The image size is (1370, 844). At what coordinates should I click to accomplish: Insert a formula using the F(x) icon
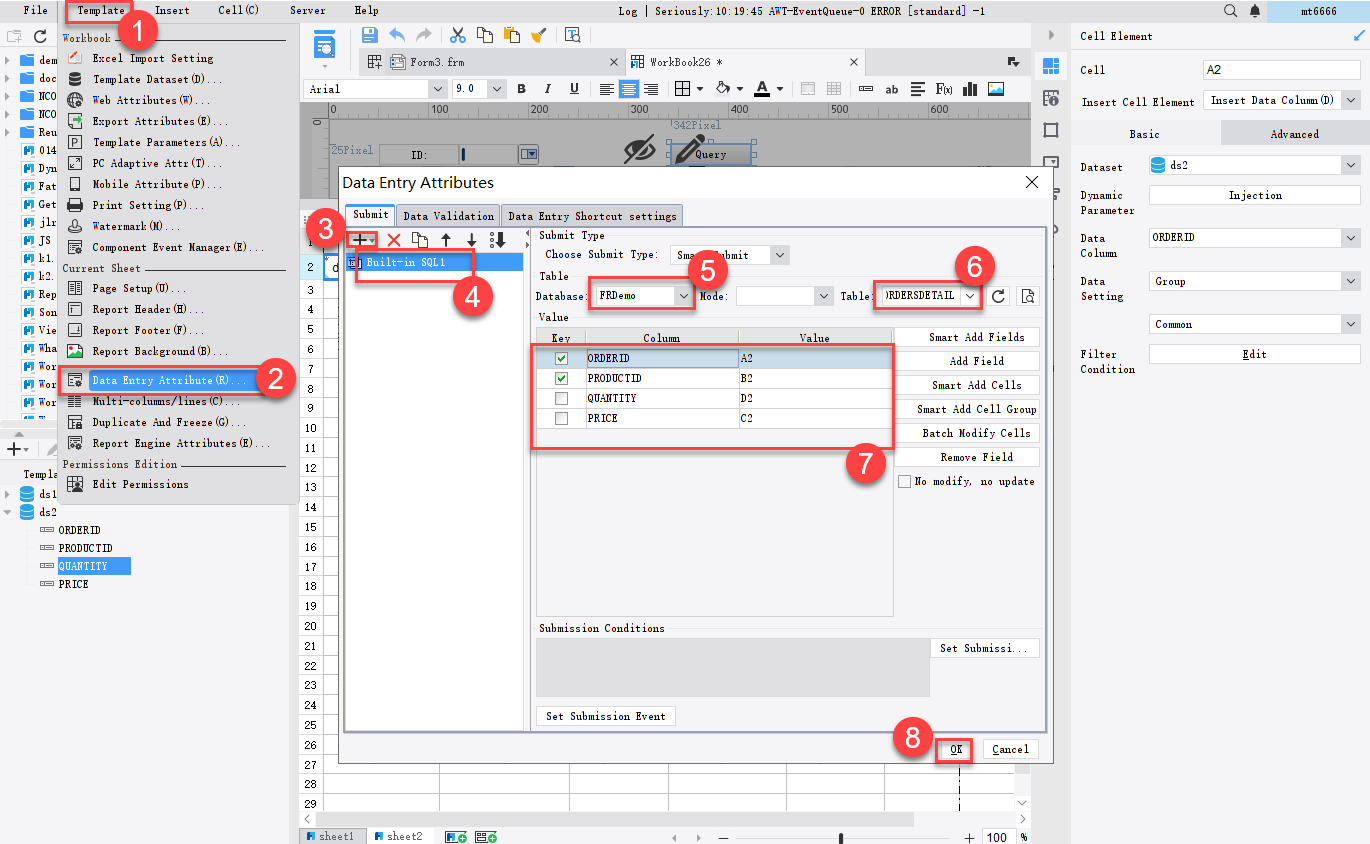point(942,89)
